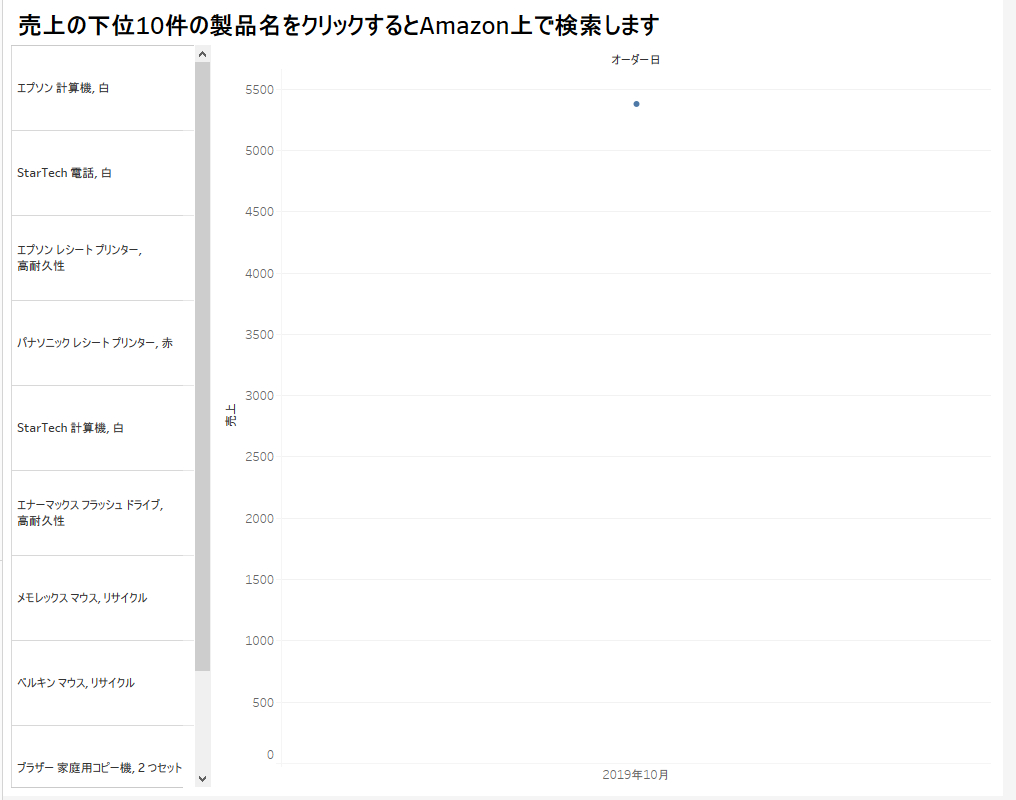Image resolution: width=1016 pixels, height=800 pixels.
Task: Click the 1000 axis tick label
Action: pyautogui.click(x=259, y=641)
